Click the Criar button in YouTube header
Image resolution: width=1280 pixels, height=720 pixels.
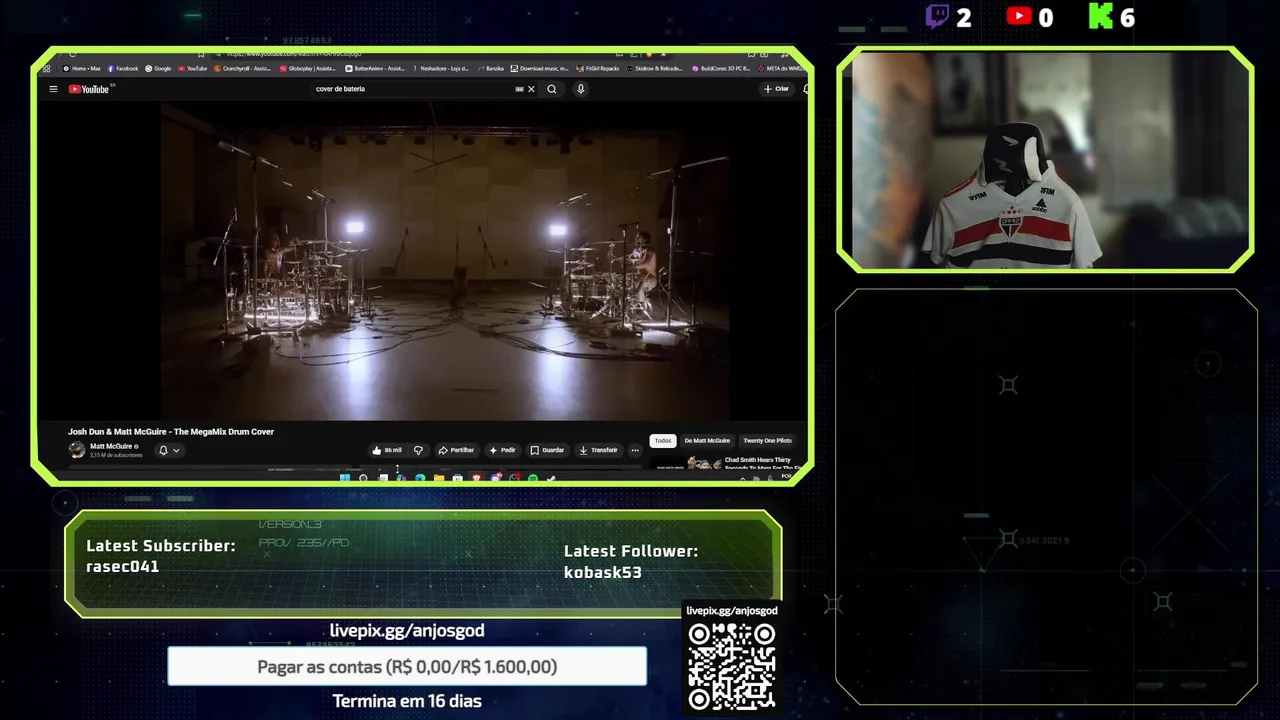coord(776,89)
